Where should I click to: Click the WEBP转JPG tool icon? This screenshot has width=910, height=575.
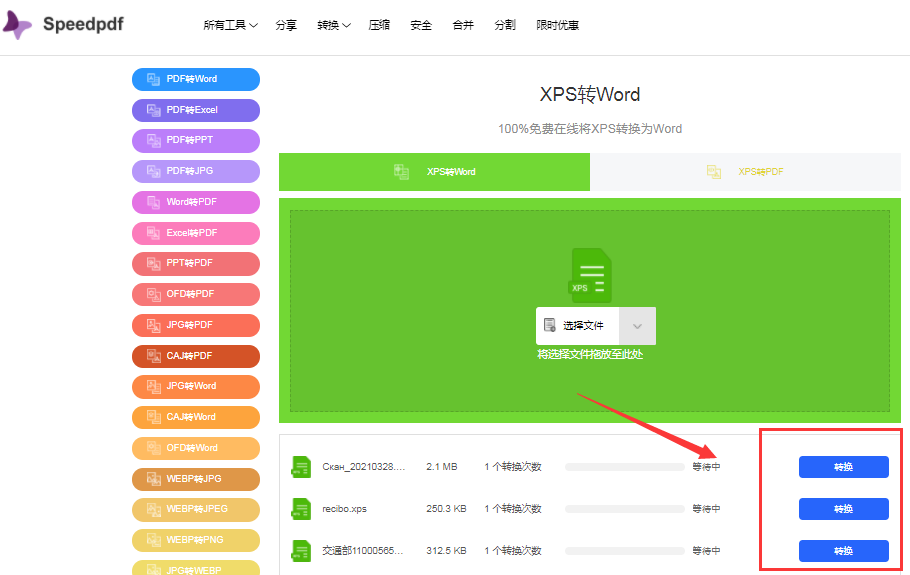(x=153, y=479)
